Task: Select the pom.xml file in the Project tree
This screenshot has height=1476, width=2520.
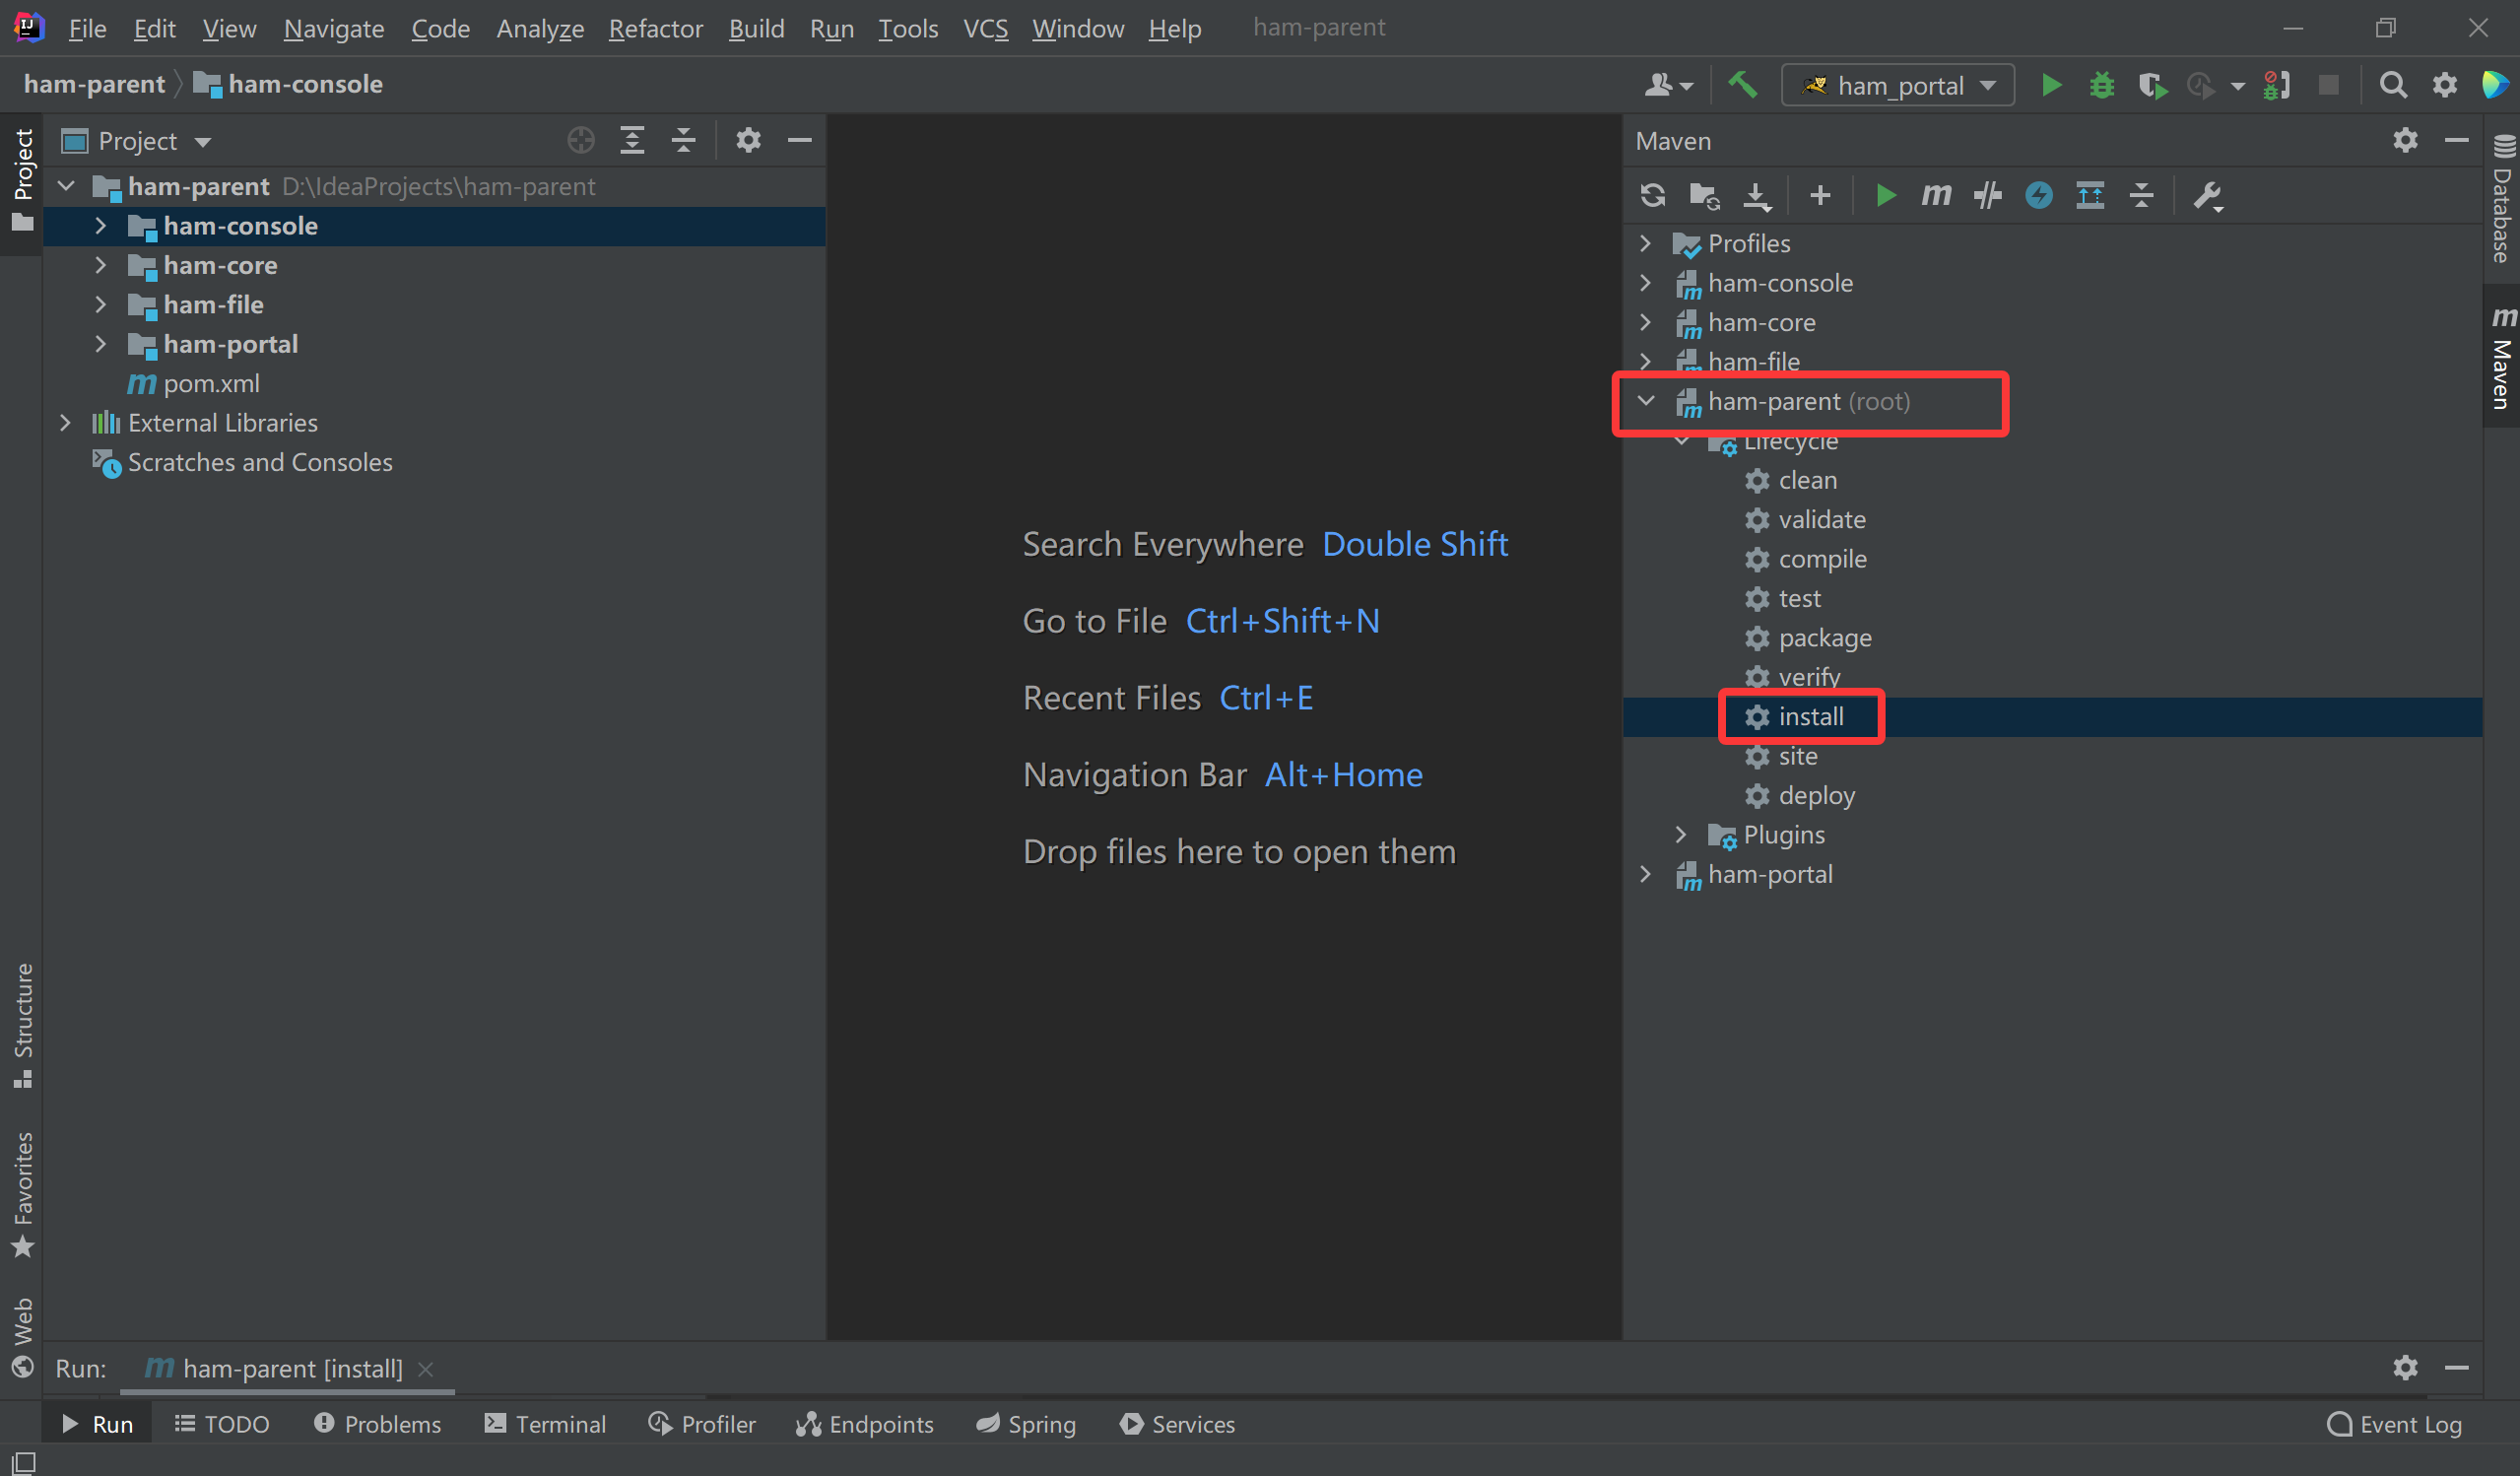Action: [x=211, y=383]
